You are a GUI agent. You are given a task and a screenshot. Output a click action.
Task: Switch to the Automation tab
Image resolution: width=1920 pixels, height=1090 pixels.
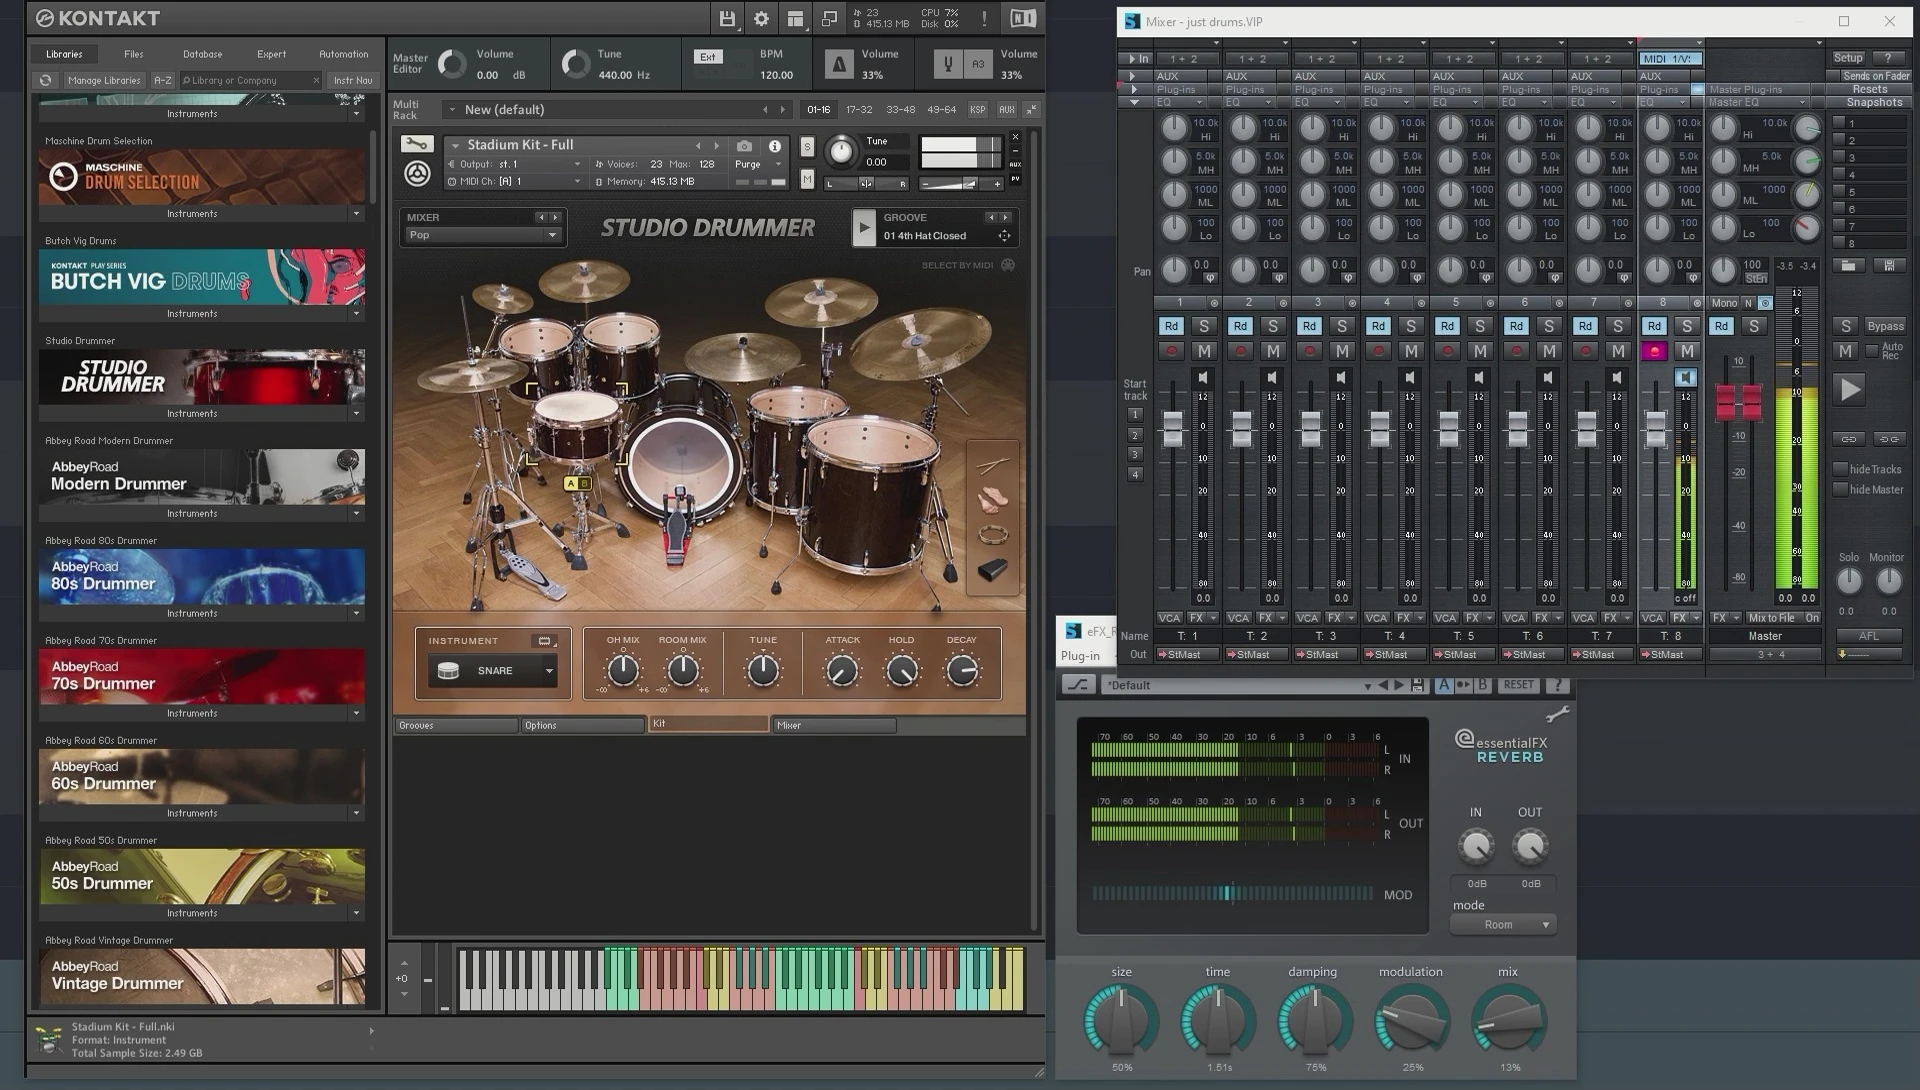point(343,54)
